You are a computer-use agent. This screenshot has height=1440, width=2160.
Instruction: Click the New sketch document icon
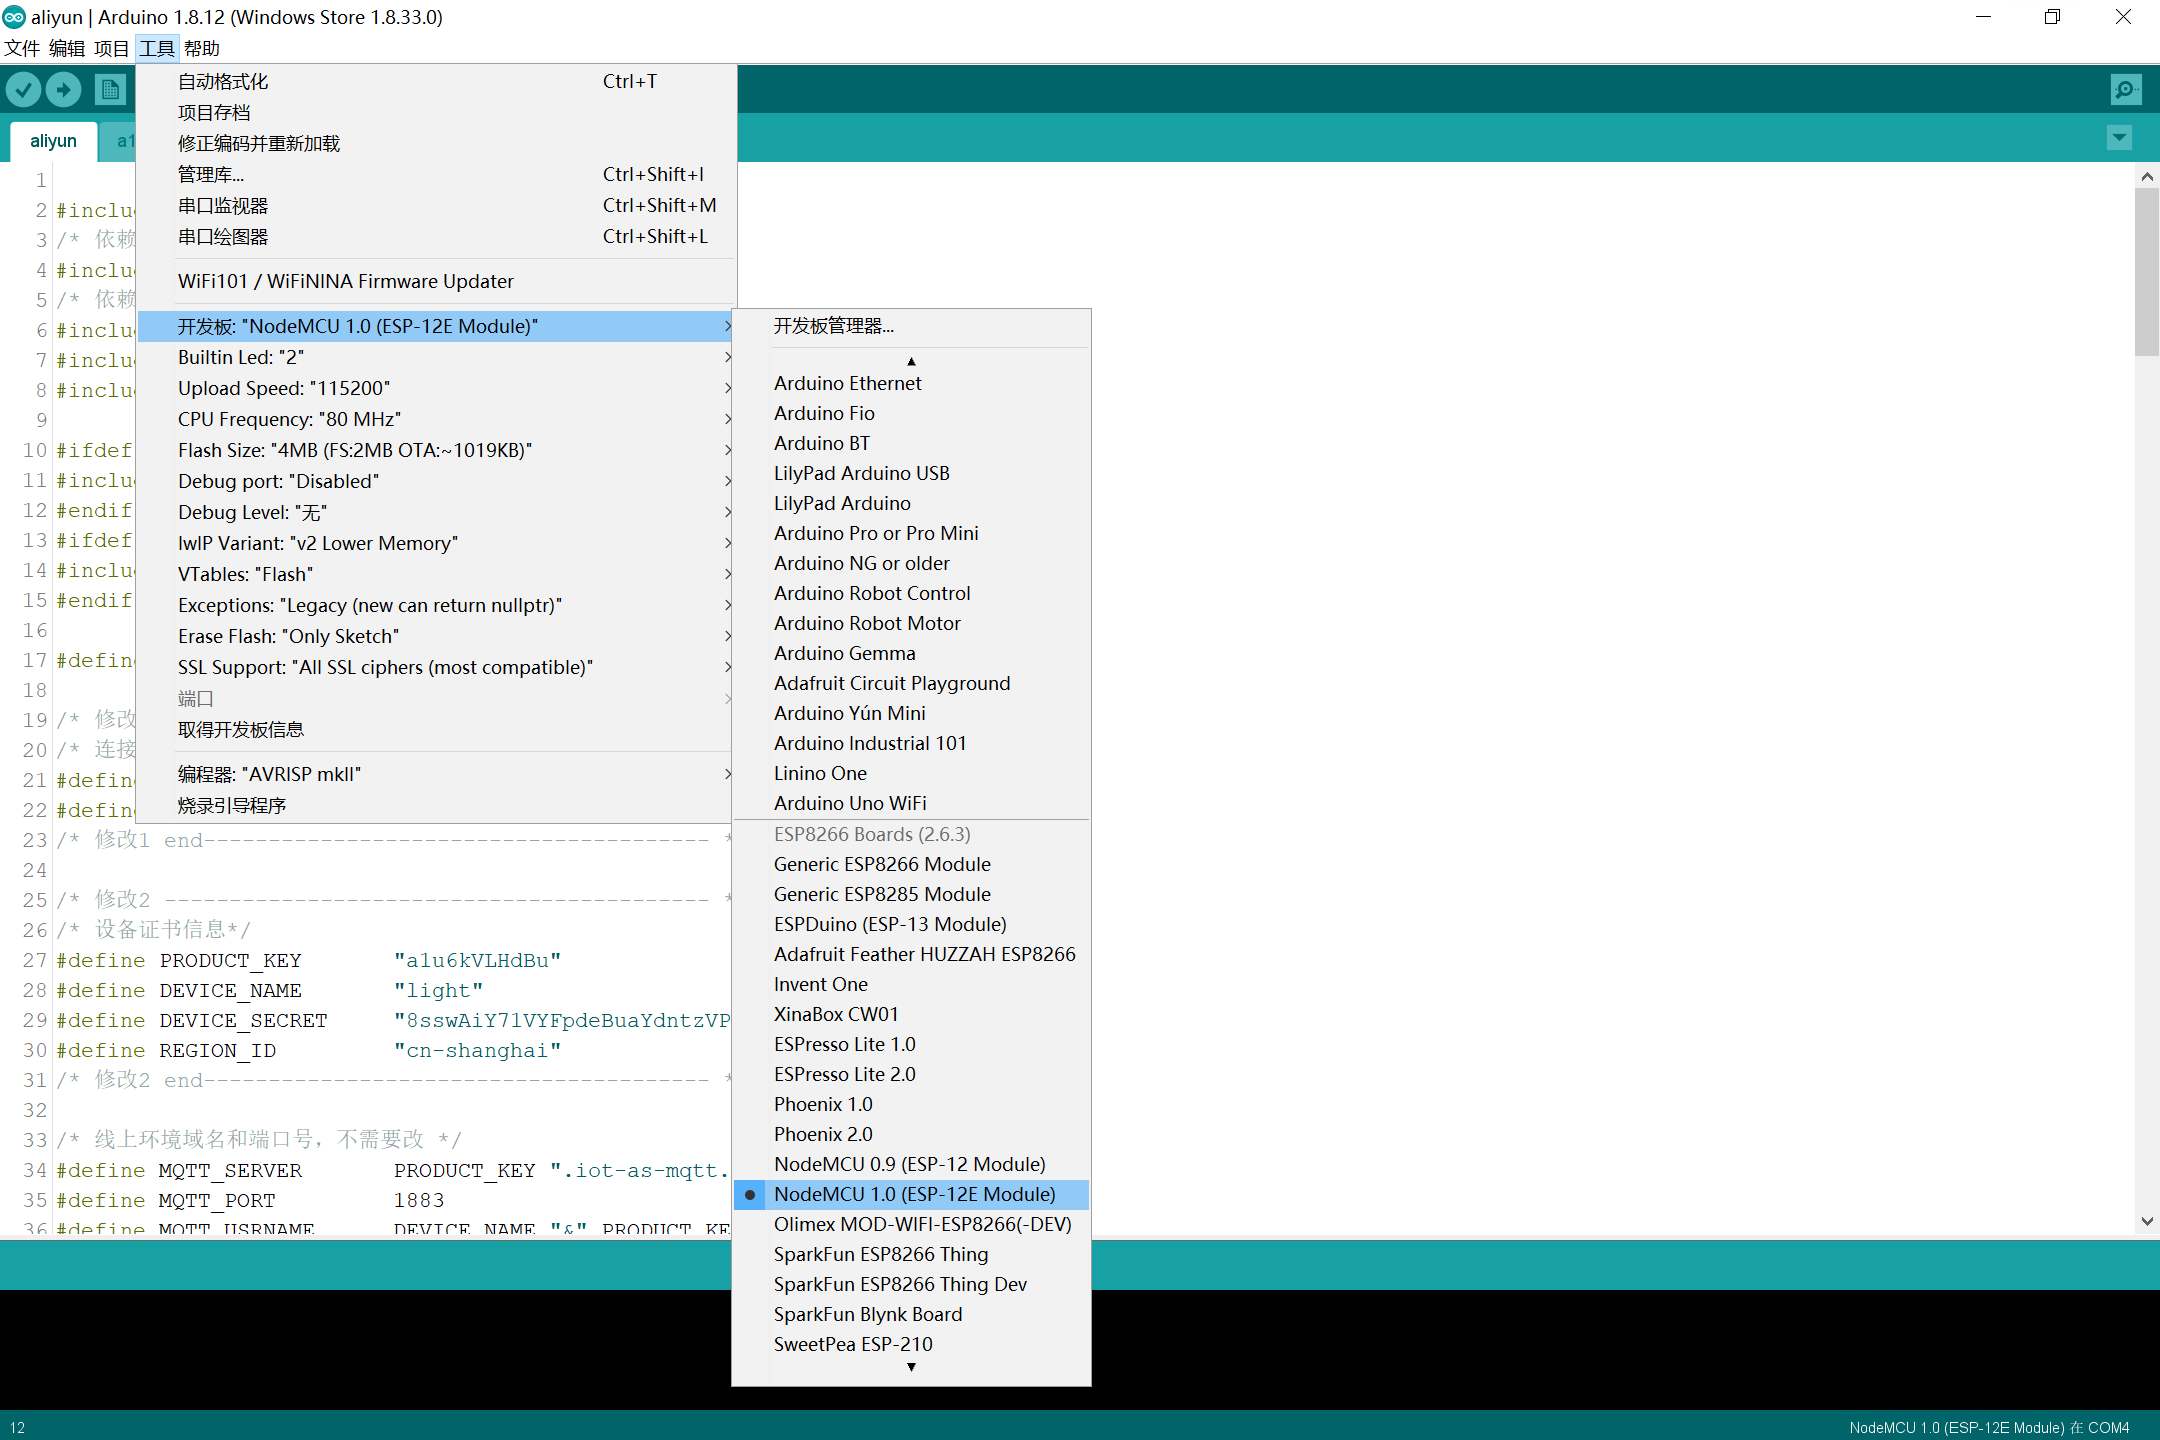[x=111, y=90]
